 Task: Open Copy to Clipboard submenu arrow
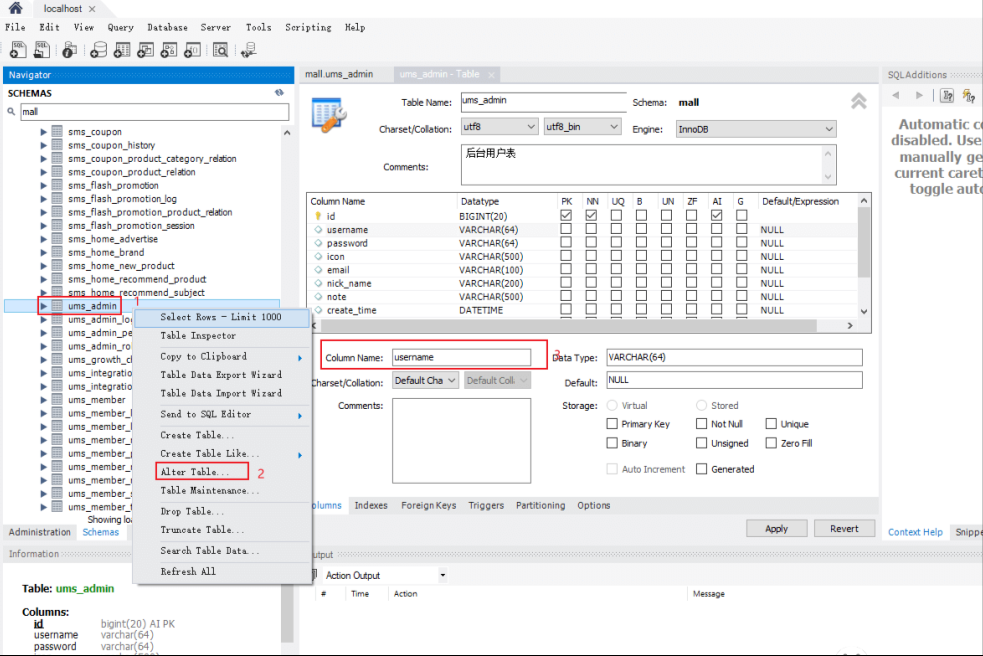[300, 357]
